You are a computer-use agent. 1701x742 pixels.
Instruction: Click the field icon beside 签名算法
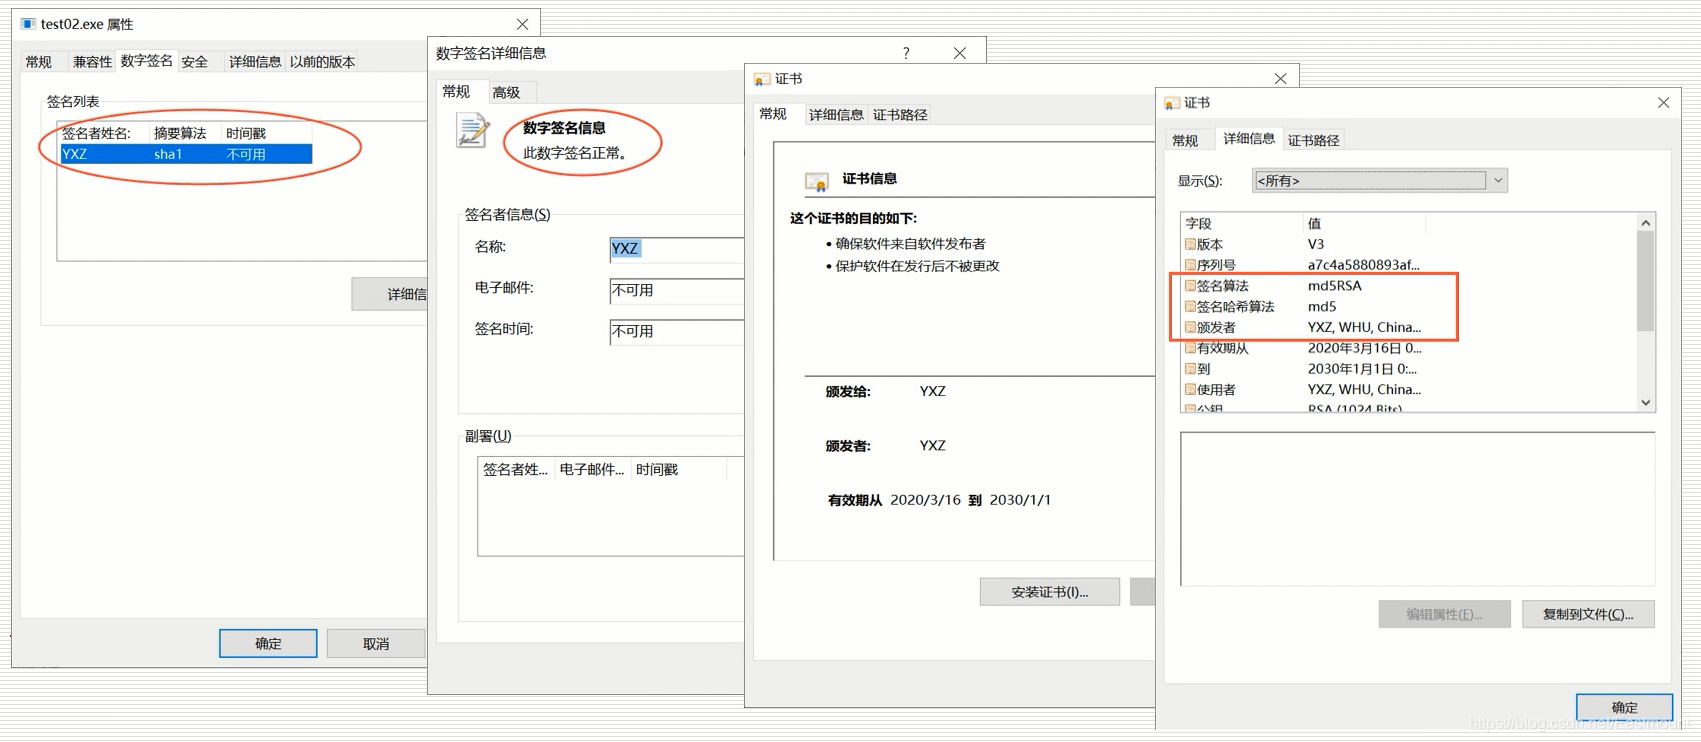[1190, 286]
